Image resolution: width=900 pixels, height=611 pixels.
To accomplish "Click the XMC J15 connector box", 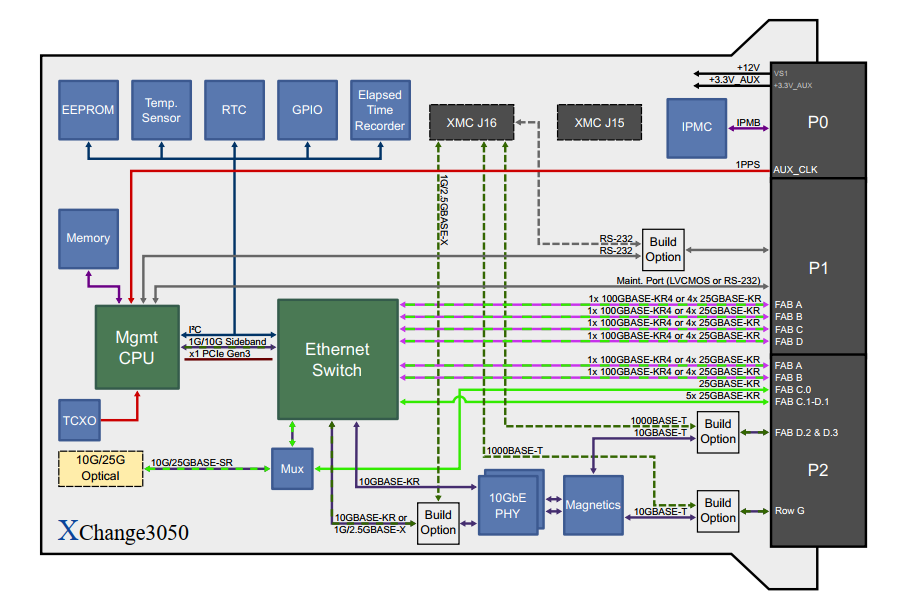I will (599, 122).
